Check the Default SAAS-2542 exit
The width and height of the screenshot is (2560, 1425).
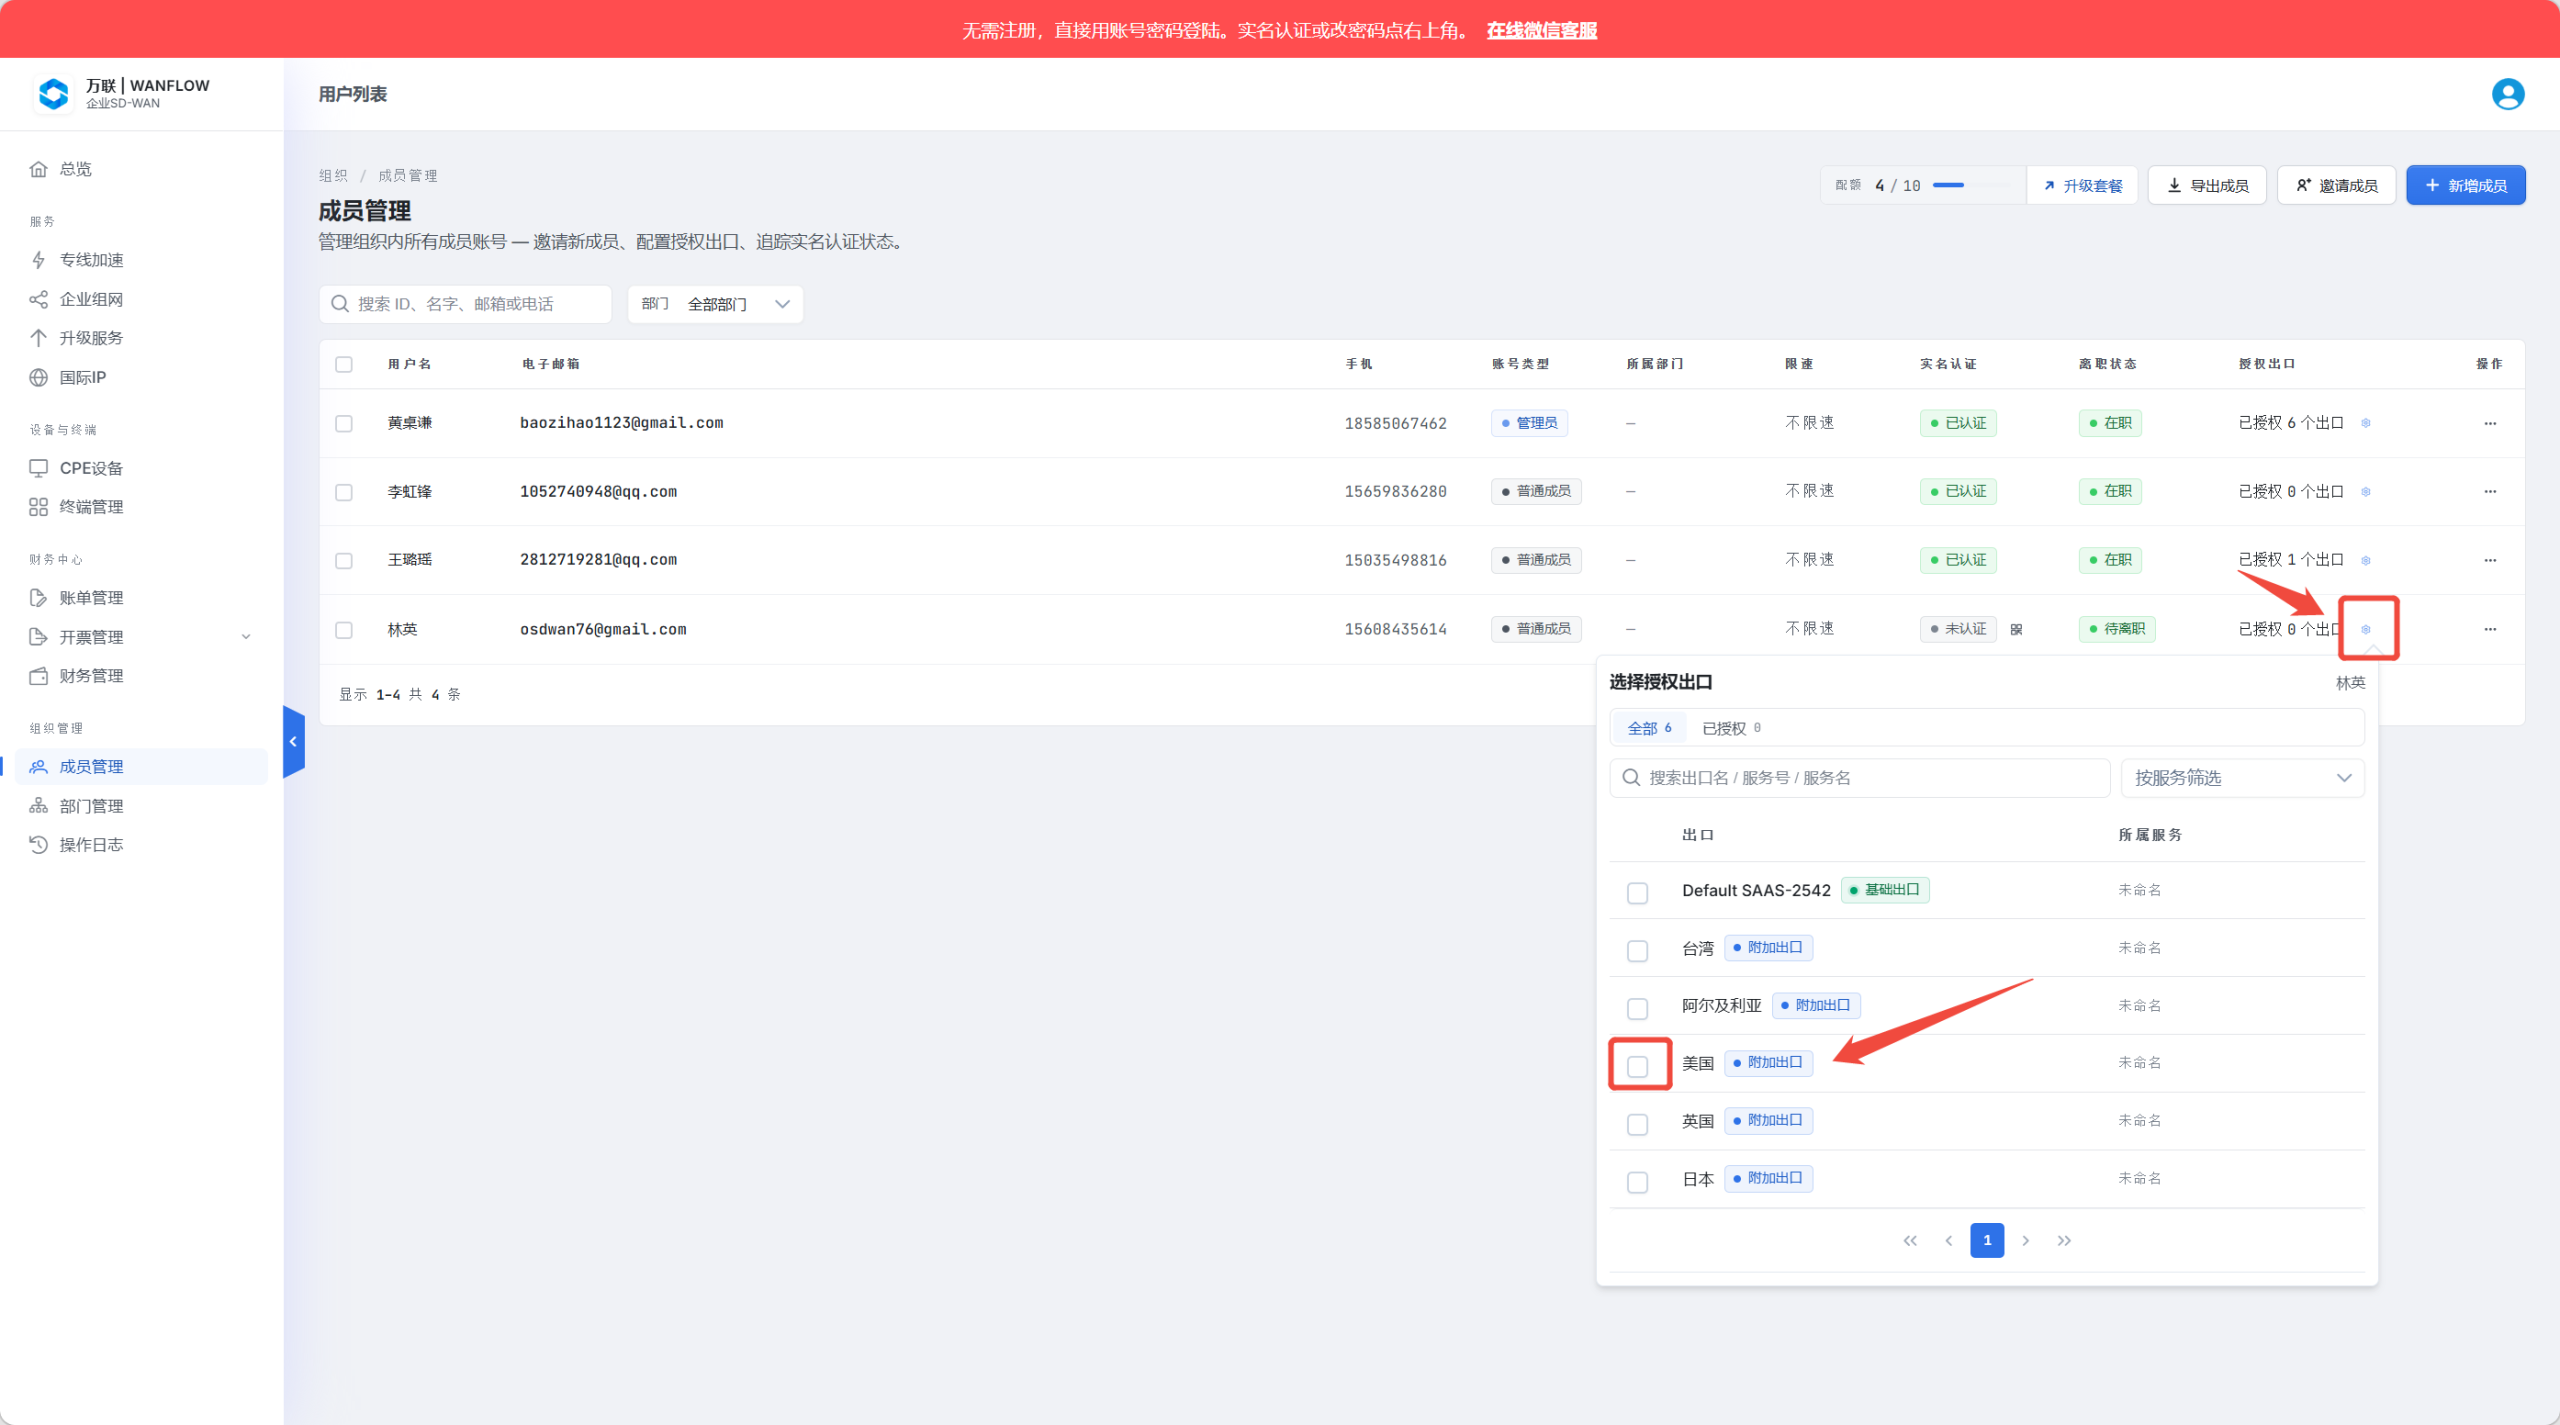pyautogui.click(x=1637, y=892)
